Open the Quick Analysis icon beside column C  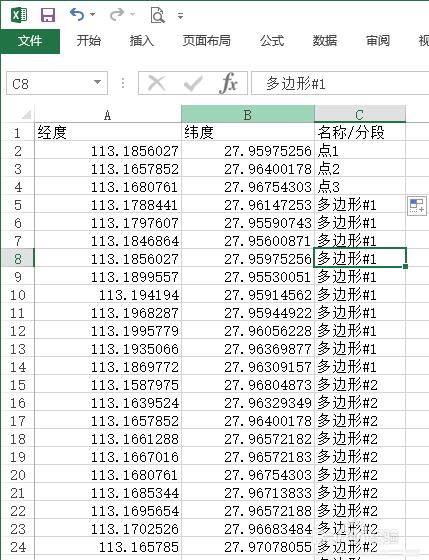(x=416, y=206)
